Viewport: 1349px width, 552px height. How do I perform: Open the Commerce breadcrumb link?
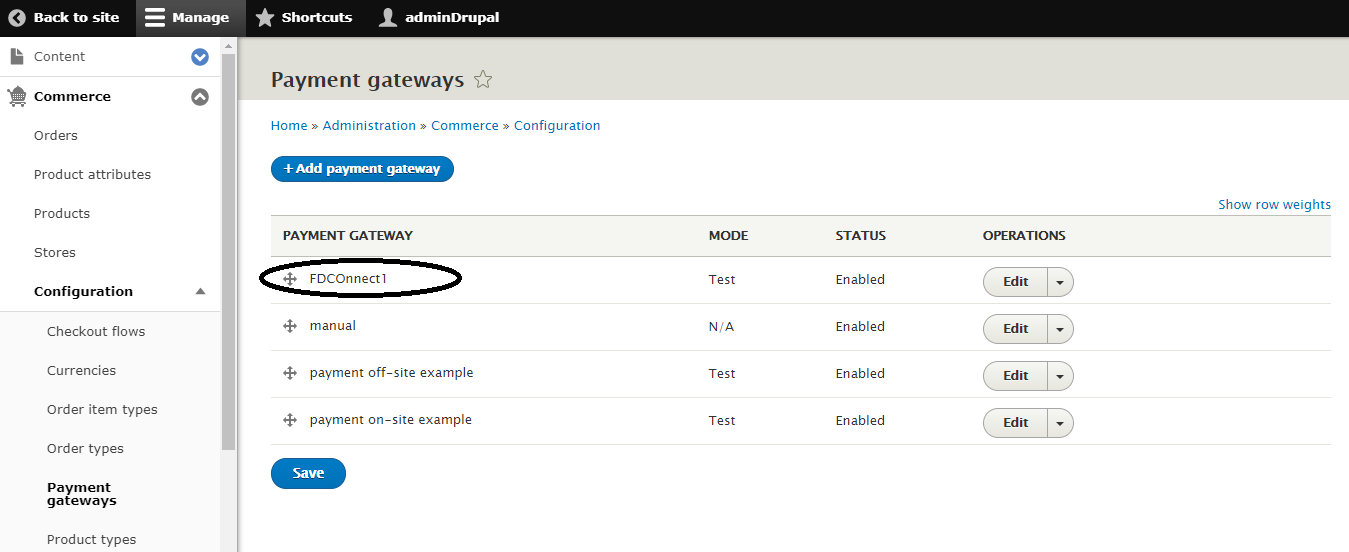coord(465,126)
